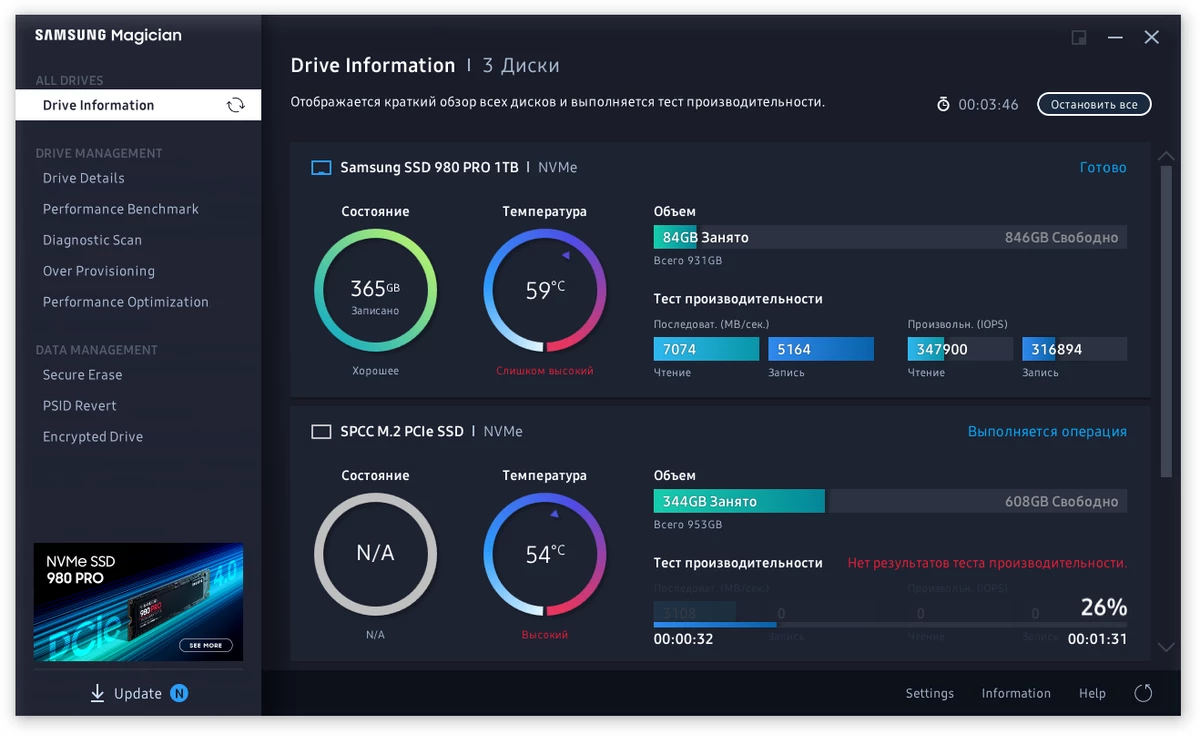
Task: Open Settings in the bottom bar
Action: coord(930,693)
